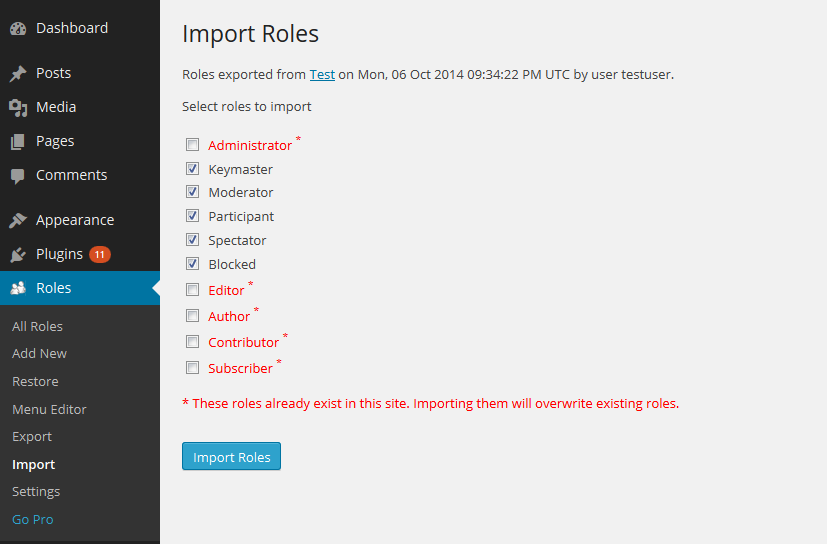Viewport: 827px width, 544px height.
Task: Open the Restore submenu
Action: click(x=35, y=381)
